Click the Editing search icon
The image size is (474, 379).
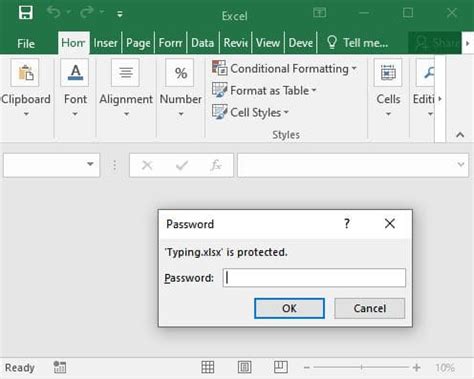[x=426, y=73]
